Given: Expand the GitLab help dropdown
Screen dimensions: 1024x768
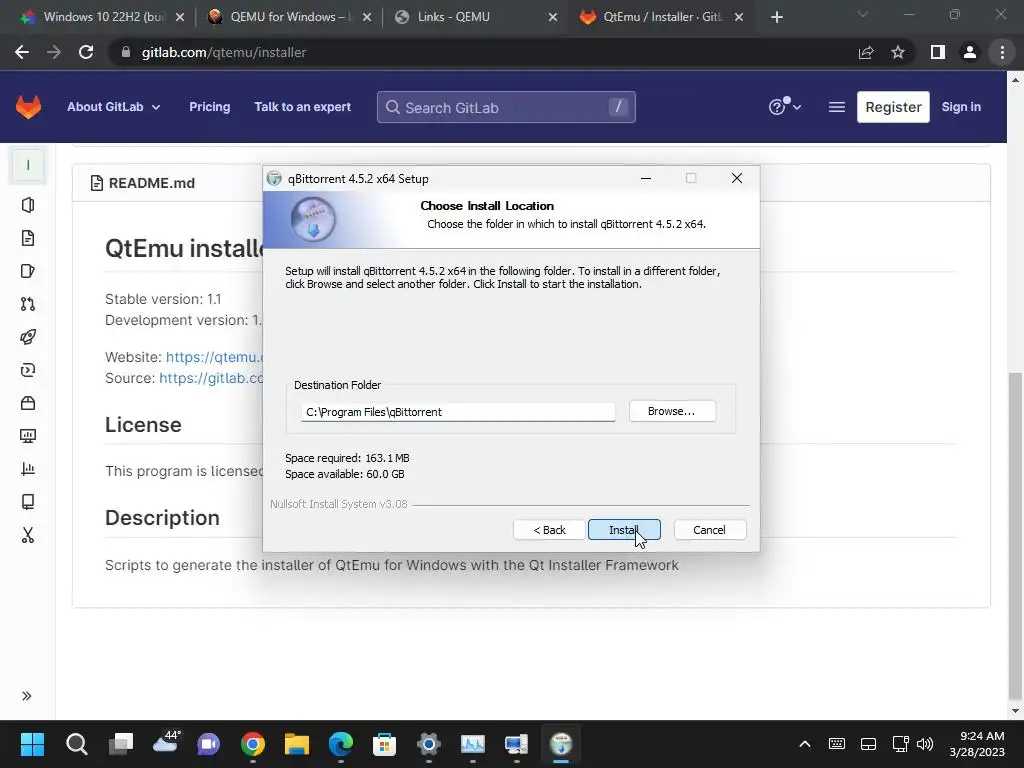Looking at the screenshot, I should tap(785, 107).
